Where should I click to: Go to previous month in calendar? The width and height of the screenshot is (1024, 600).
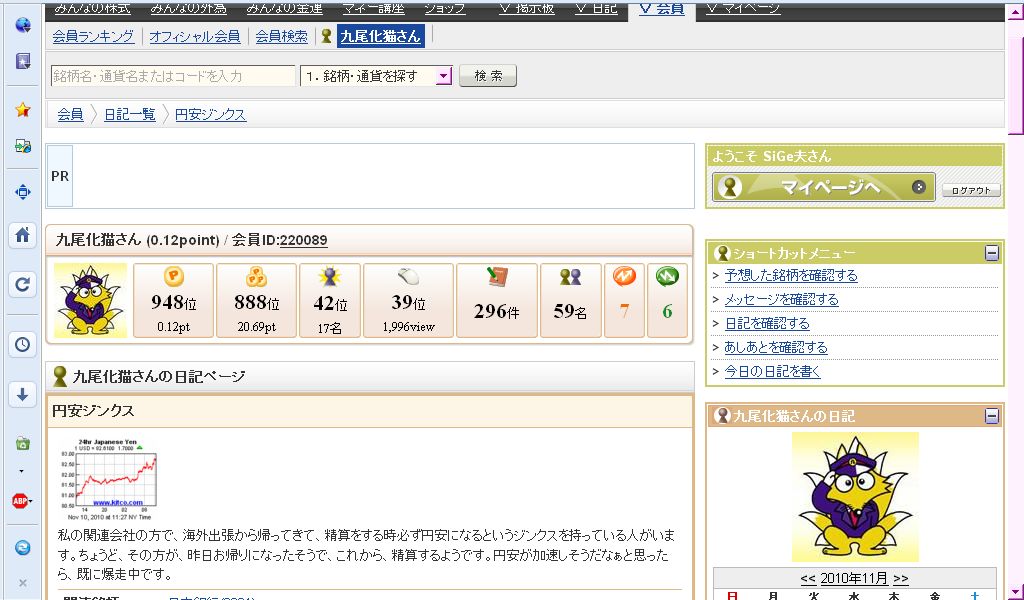808,578
